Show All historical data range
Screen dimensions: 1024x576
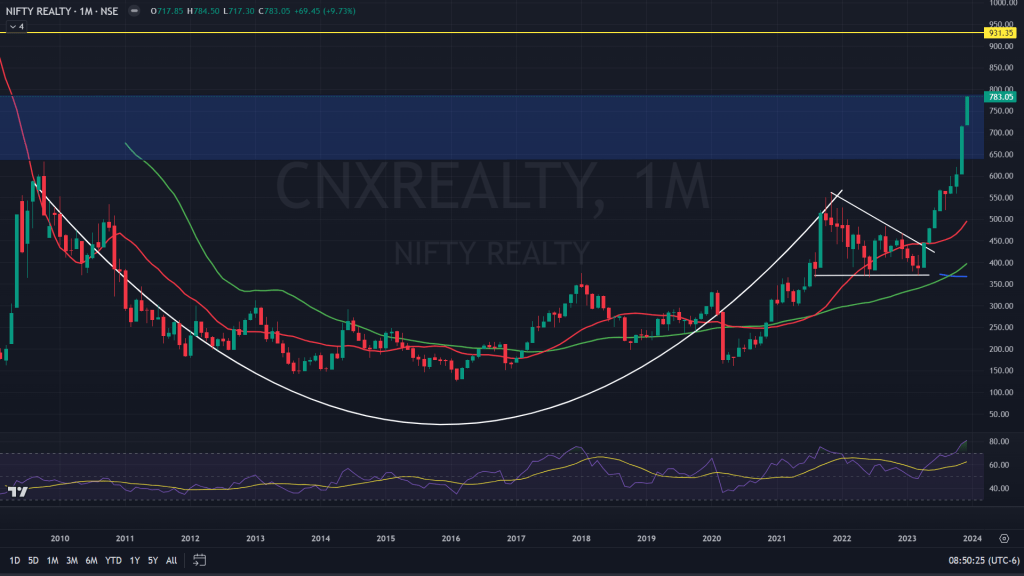pyautogui.click(x=172, y=560)
